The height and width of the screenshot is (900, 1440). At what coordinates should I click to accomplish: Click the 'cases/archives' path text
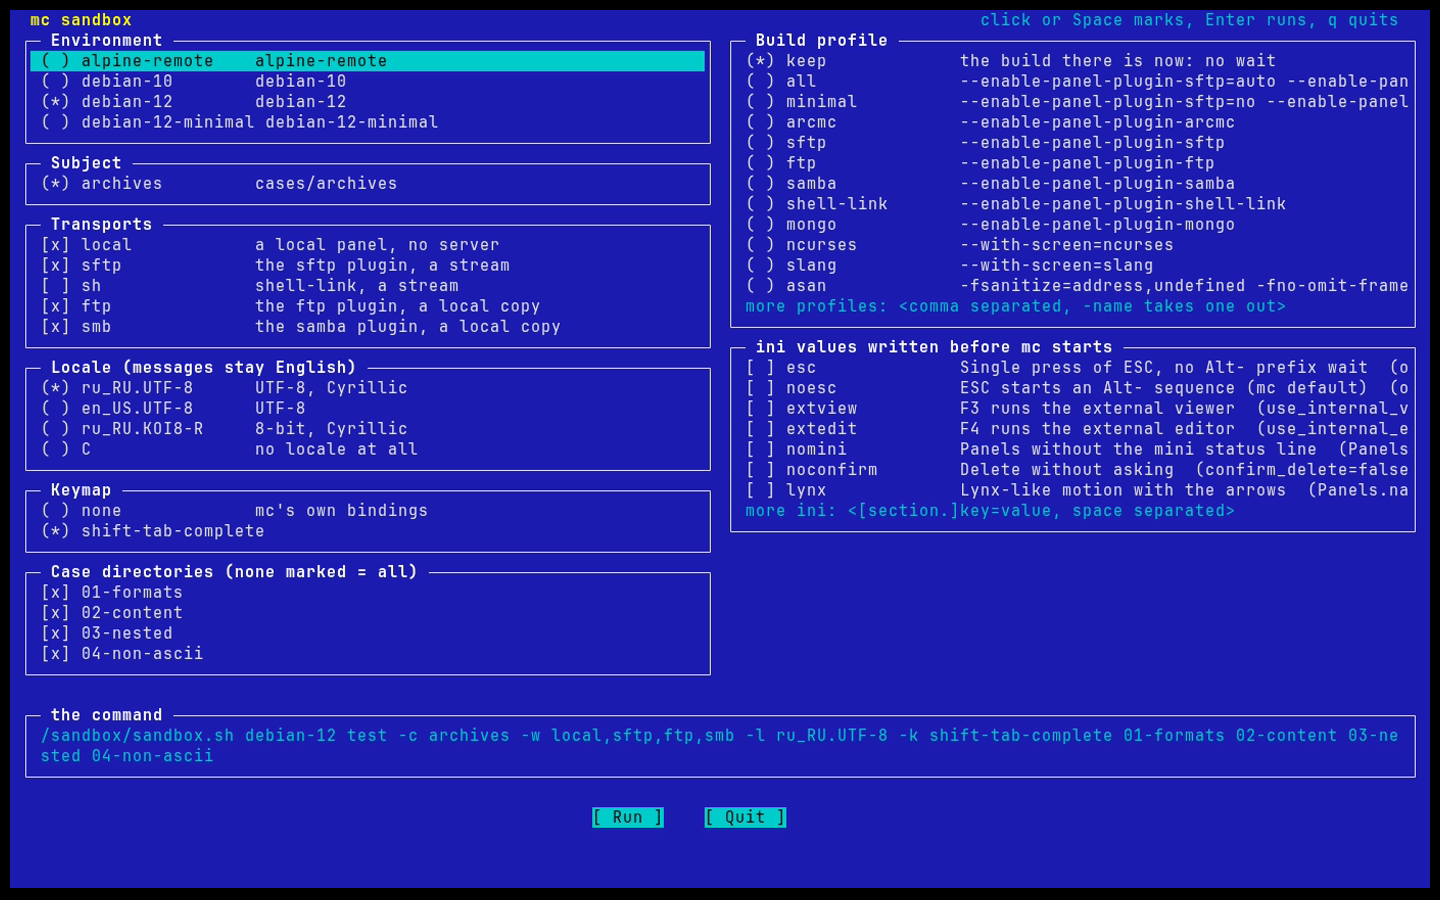click(326, 184)
